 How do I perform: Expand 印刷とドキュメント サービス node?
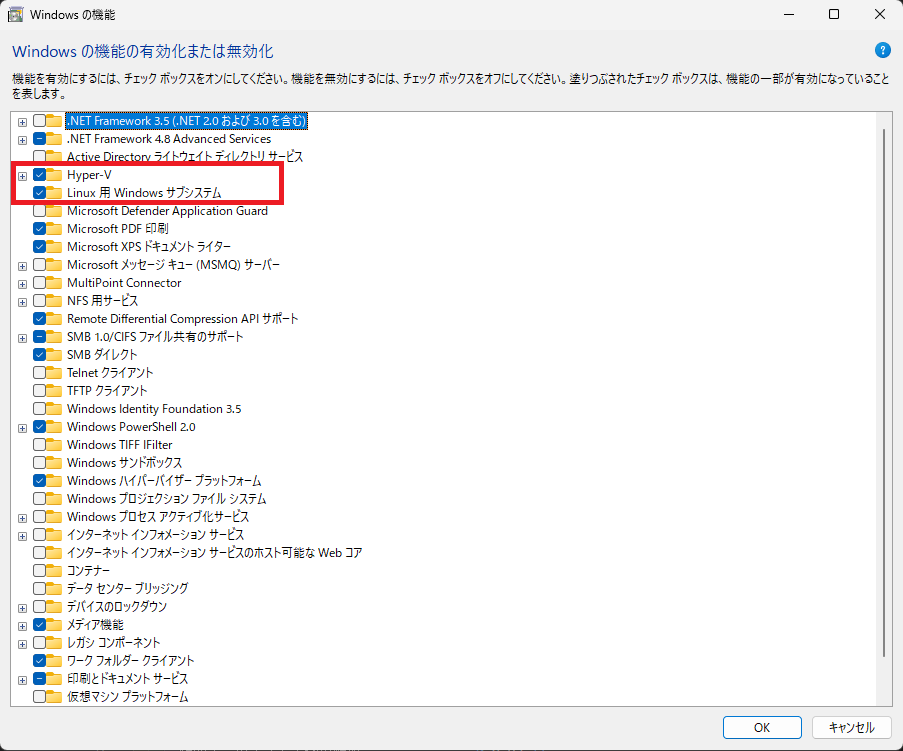pyautogui.click(x=22, y=680)
